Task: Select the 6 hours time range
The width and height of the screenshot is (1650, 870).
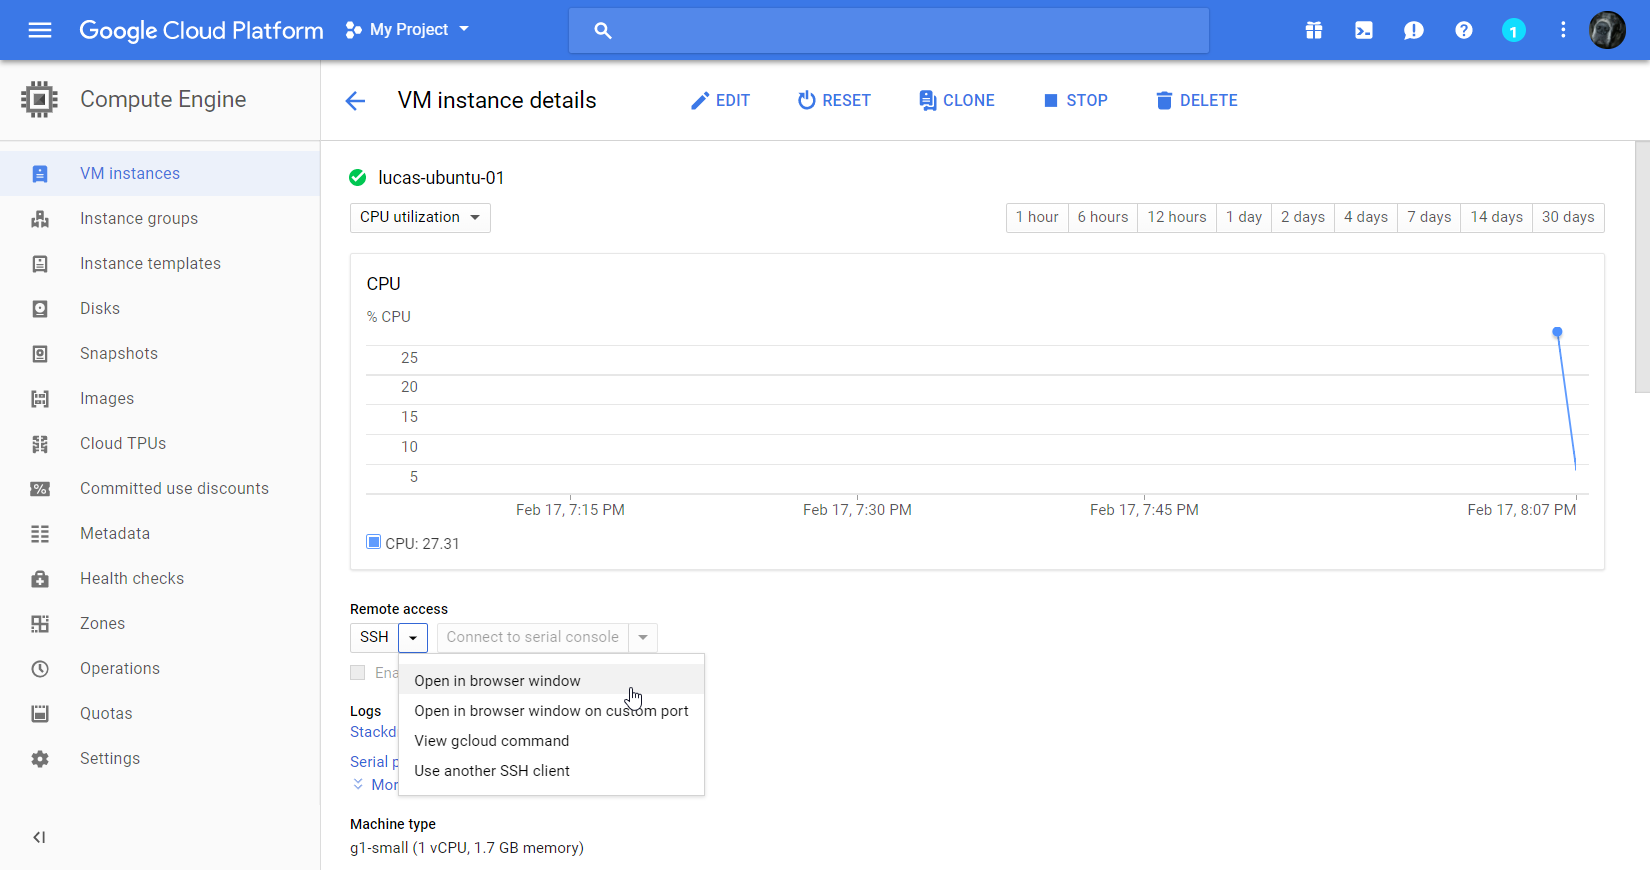Action: point(1103,217)
